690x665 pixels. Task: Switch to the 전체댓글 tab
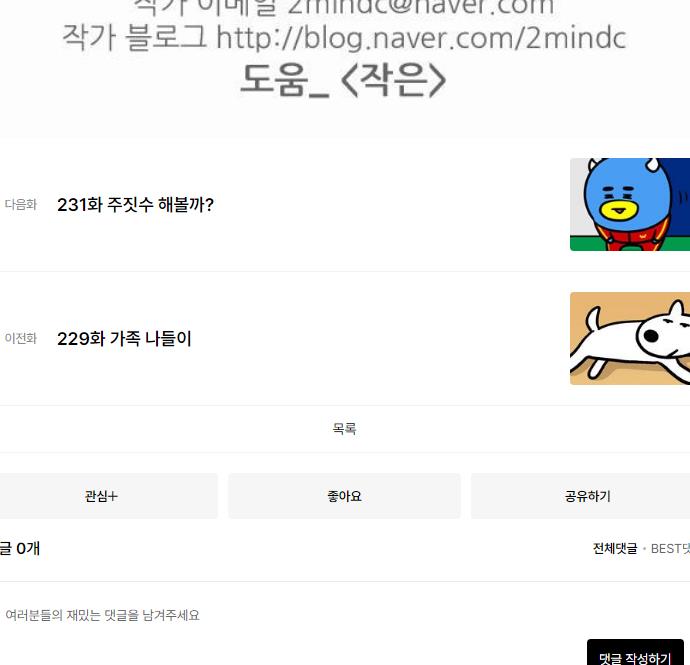tap(615, 548)
